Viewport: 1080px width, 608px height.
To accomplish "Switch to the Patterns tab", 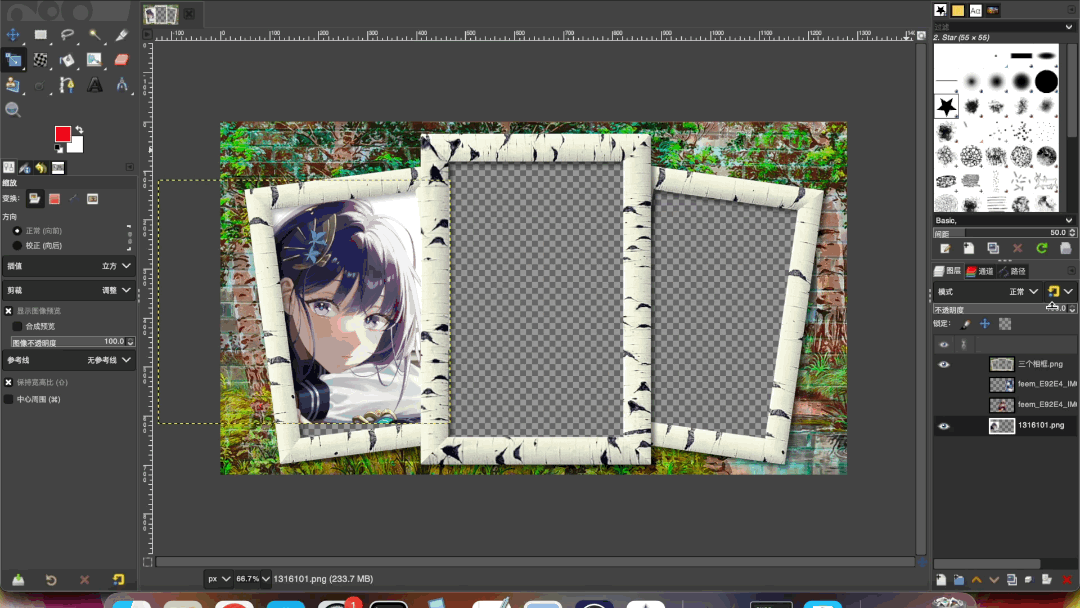I will tap(958, 10).
